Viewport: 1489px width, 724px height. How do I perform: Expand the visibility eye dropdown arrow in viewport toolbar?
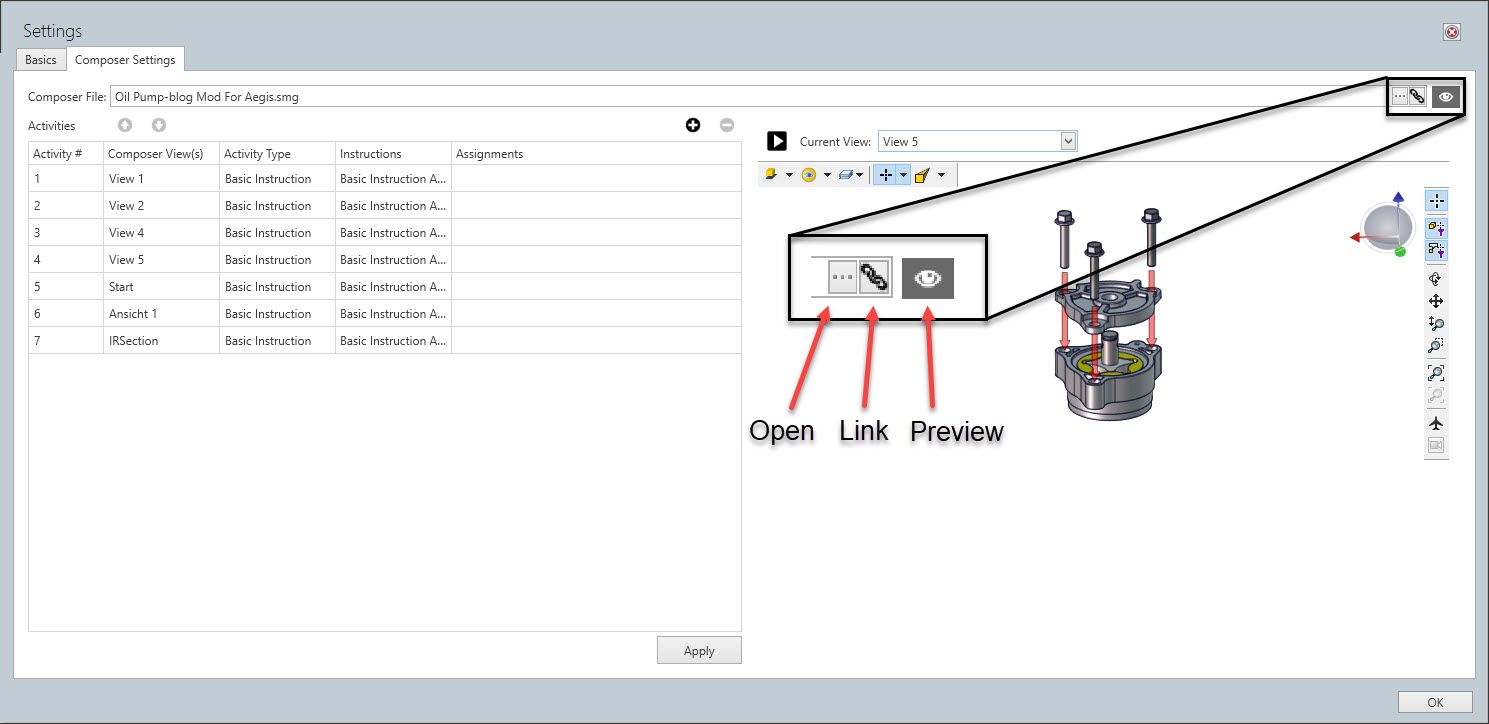(827, 175)
